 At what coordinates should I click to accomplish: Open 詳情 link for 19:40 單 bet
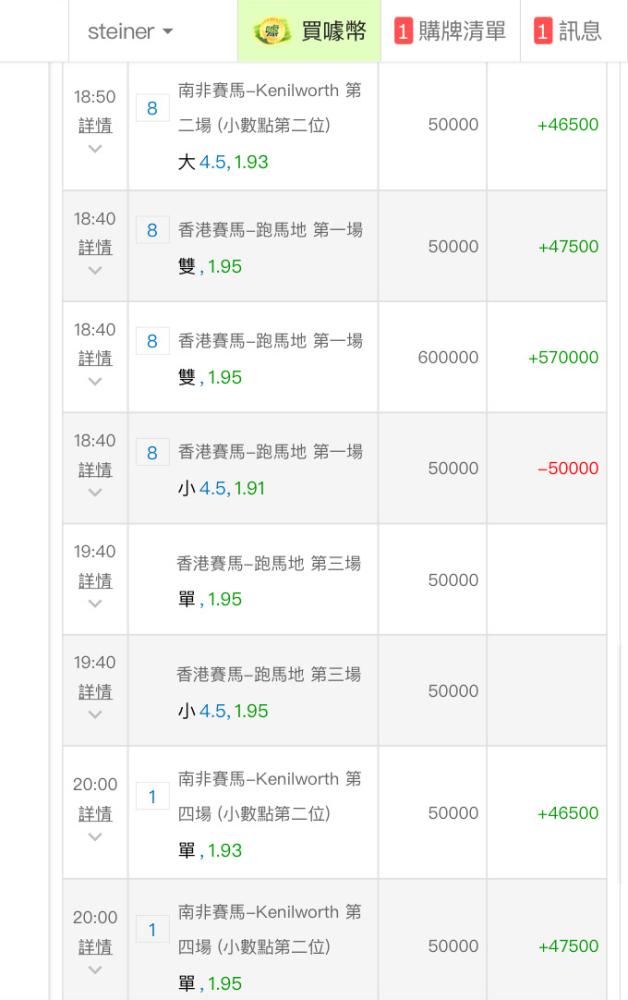coord(95,581)
